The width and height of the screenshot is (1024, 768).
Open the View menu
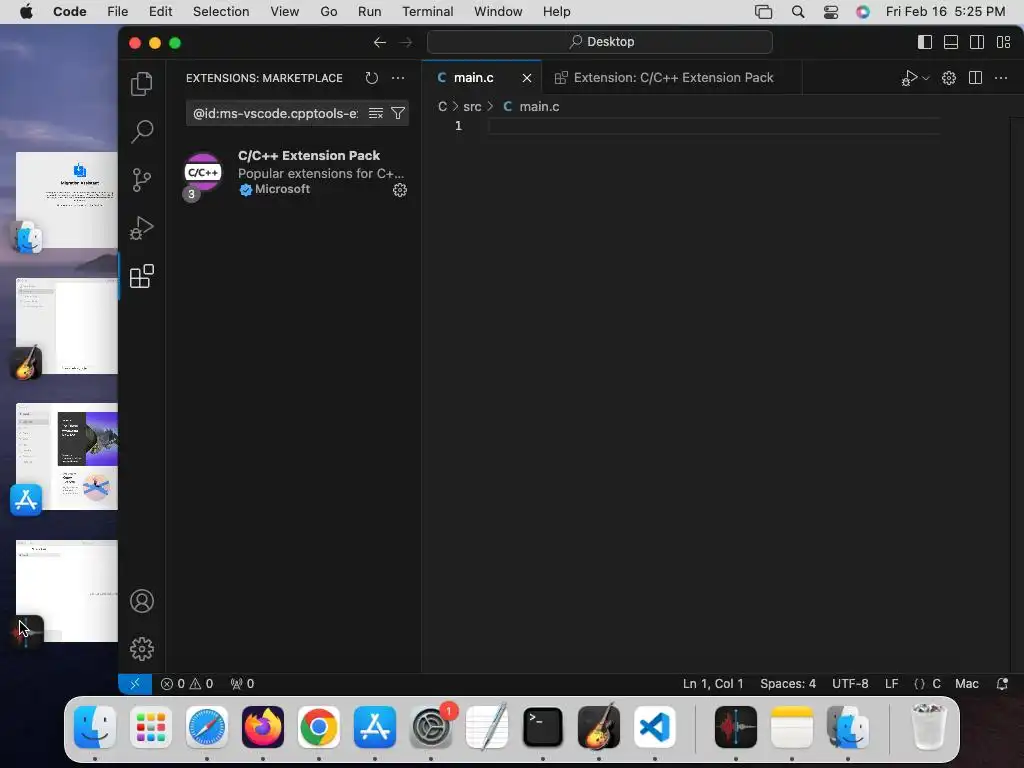pyautogui.click(x=285, y=12)
